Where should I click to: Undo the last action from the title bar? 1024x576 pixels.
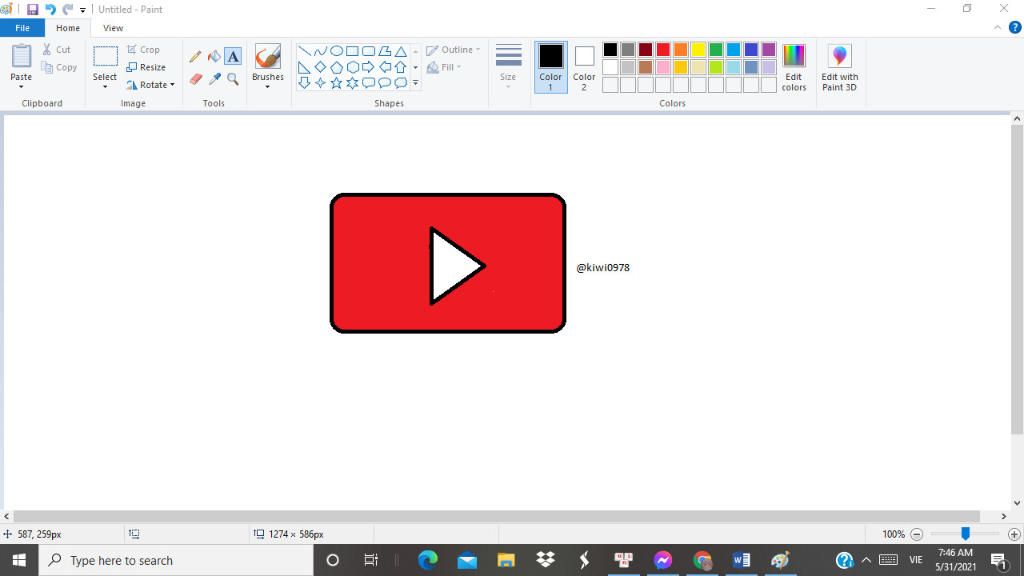coord(50,9)
